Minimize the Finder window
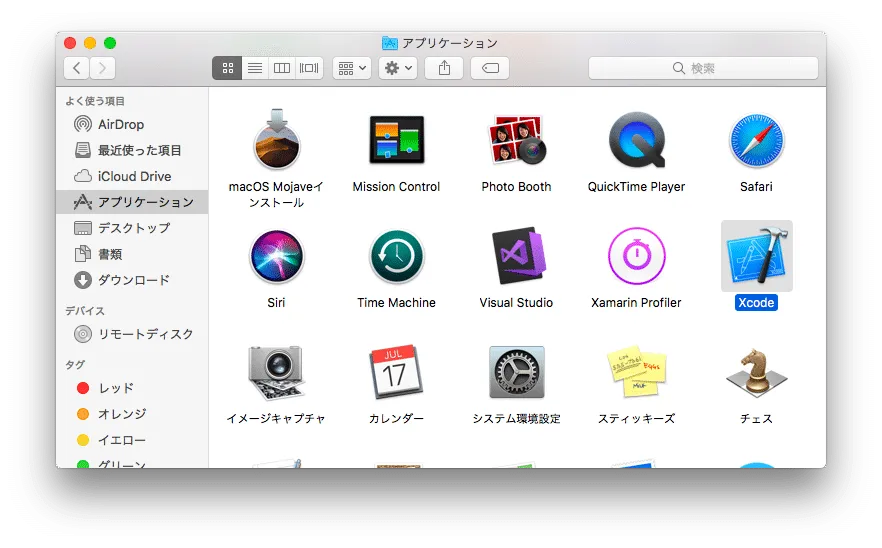882x548 pixels. point(90,43)
